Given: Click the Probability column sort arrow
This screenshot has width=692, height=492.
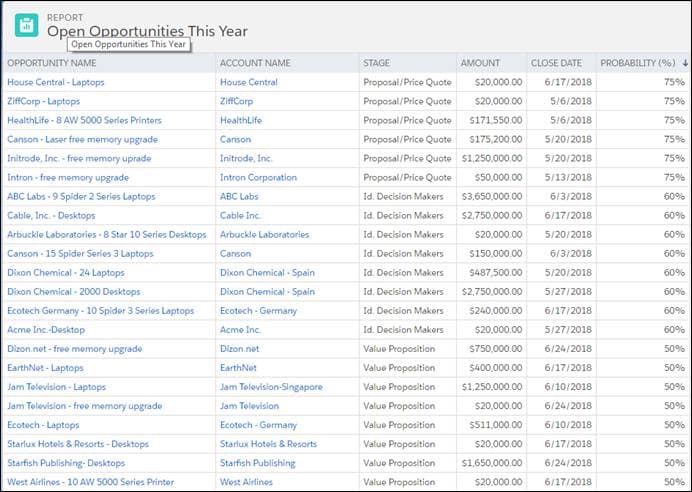Looking at the screenshot, I should (683, 63).
